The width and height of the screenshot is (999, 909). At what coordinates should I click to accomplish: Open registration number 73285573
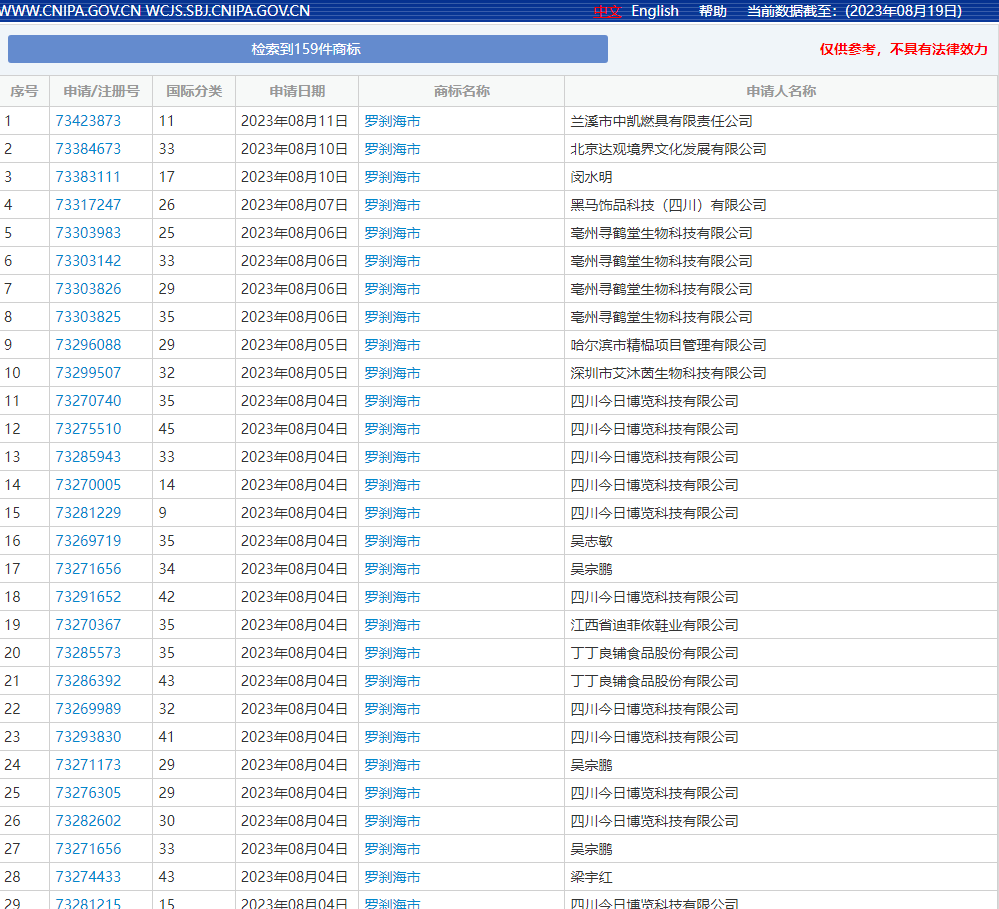(x=88, y=654)
